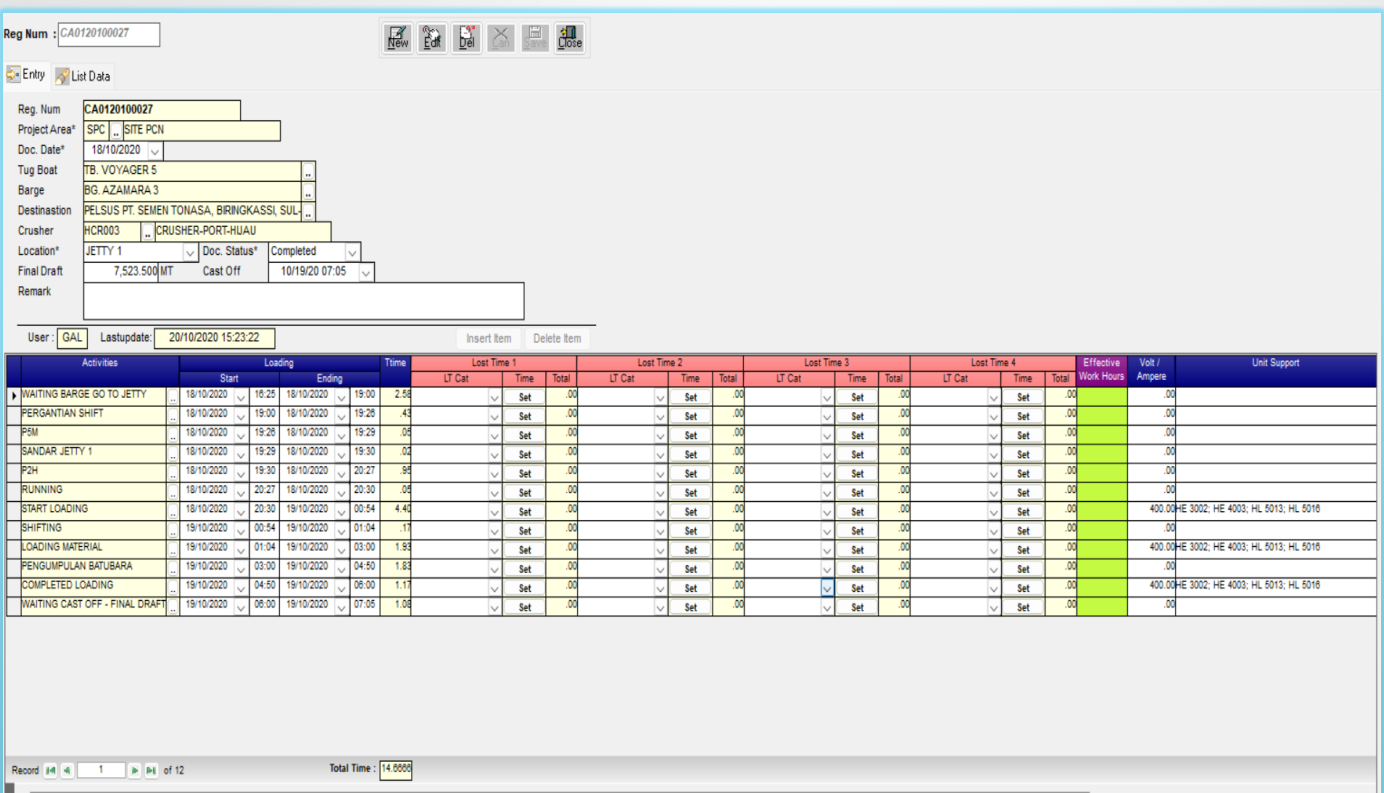Open the Crusher lookup button
The height and width of the screenshot is (793, 1384).
pos(148,232)
